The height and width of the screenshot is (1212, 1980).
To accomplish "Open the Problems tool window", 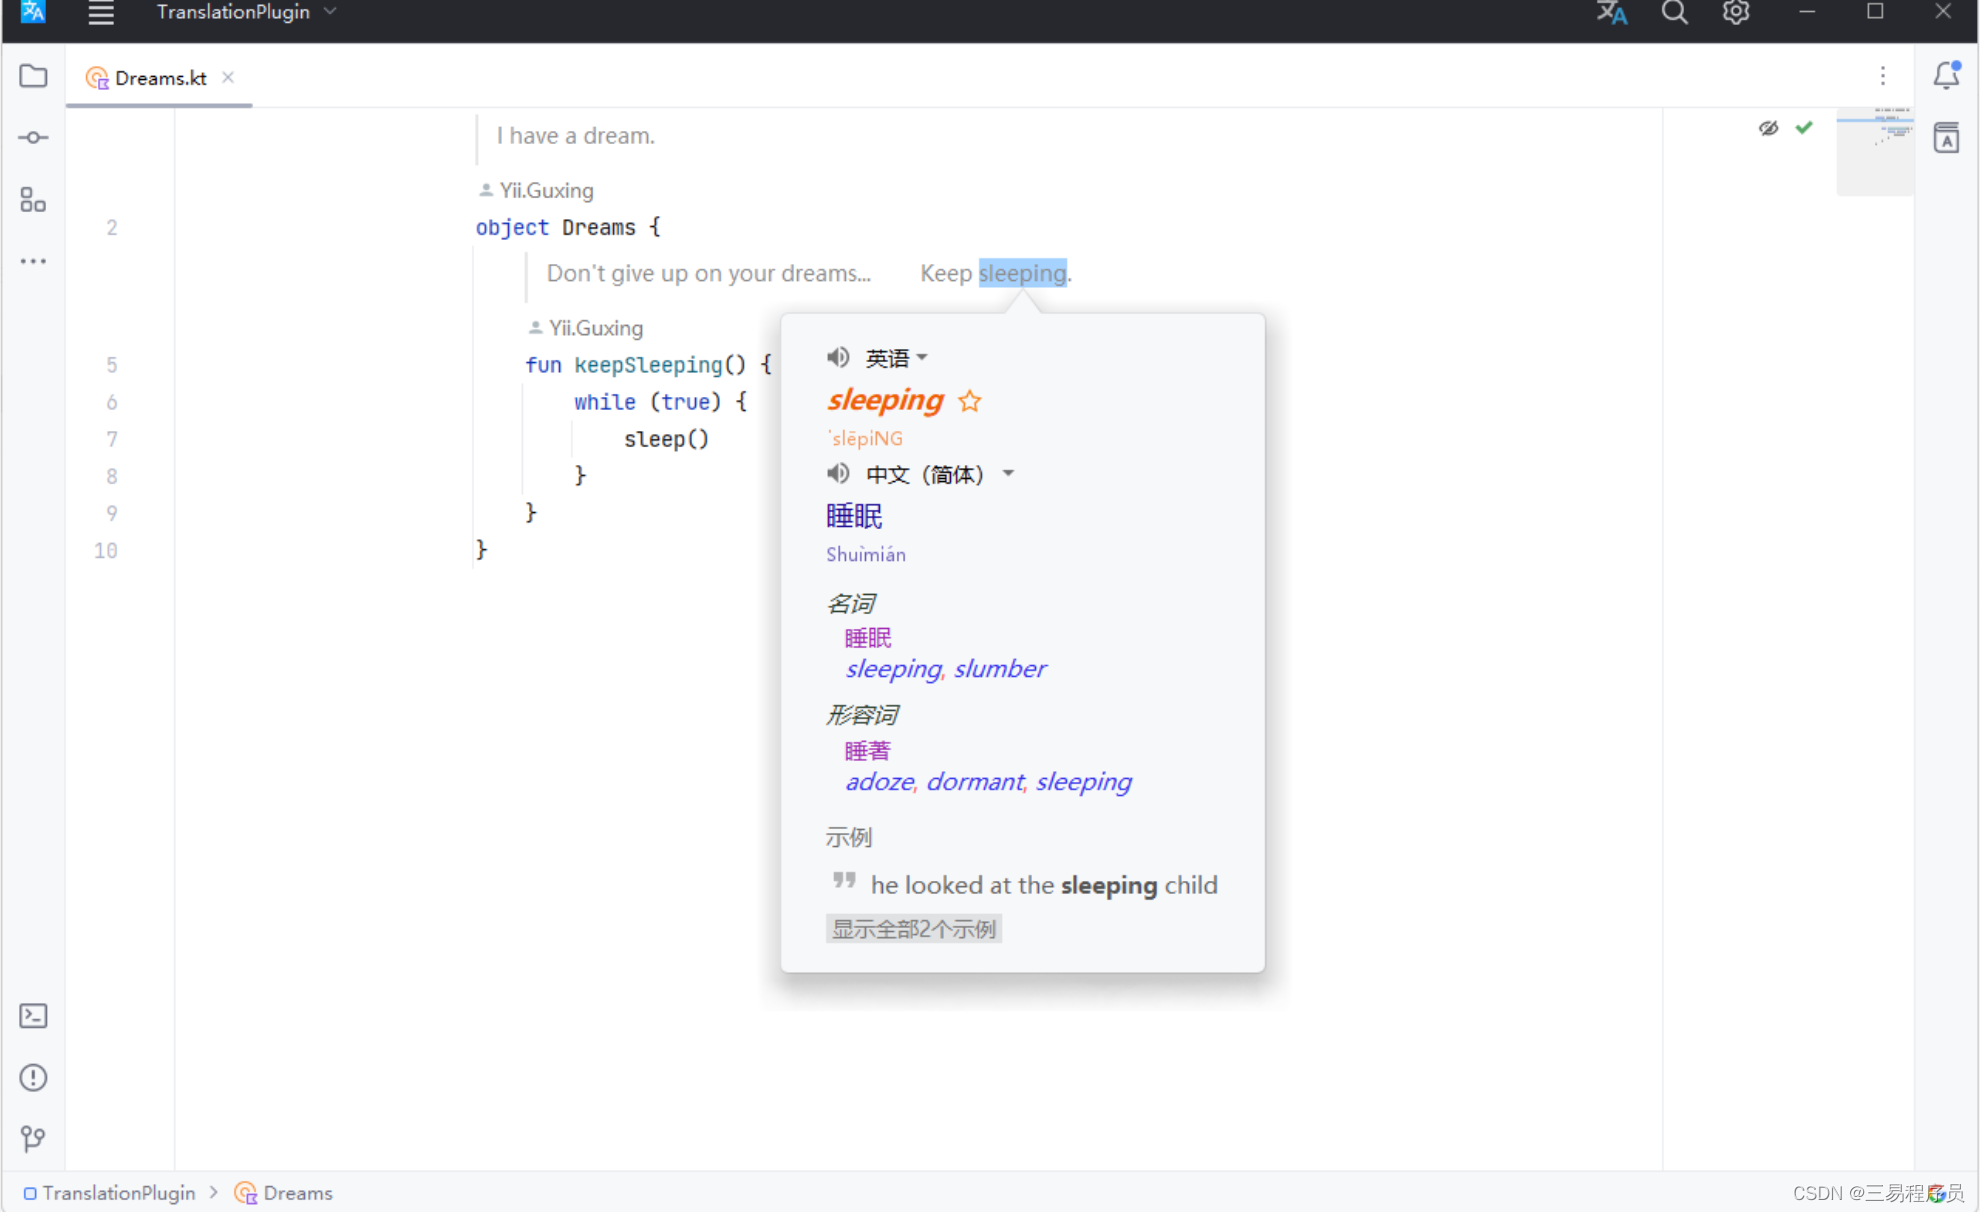I will 33,1077.
